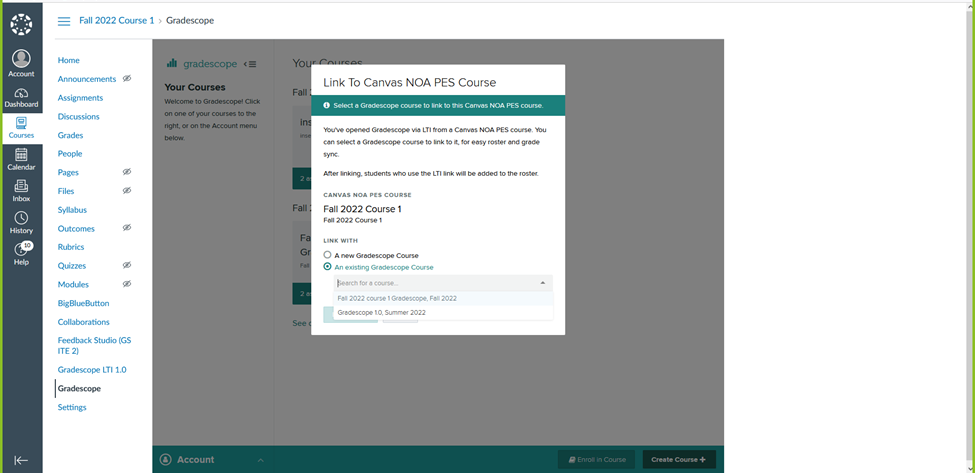The image size is (975, 473).
Task: Click the 'Your Courses' sidebar heading
Action: click(x=195, y=87)
